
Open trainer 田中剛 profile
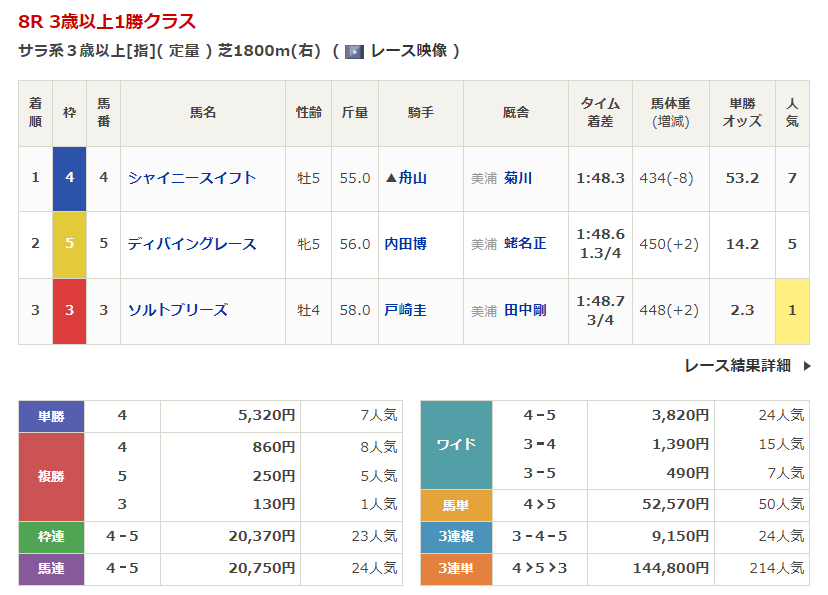(525, 310)
